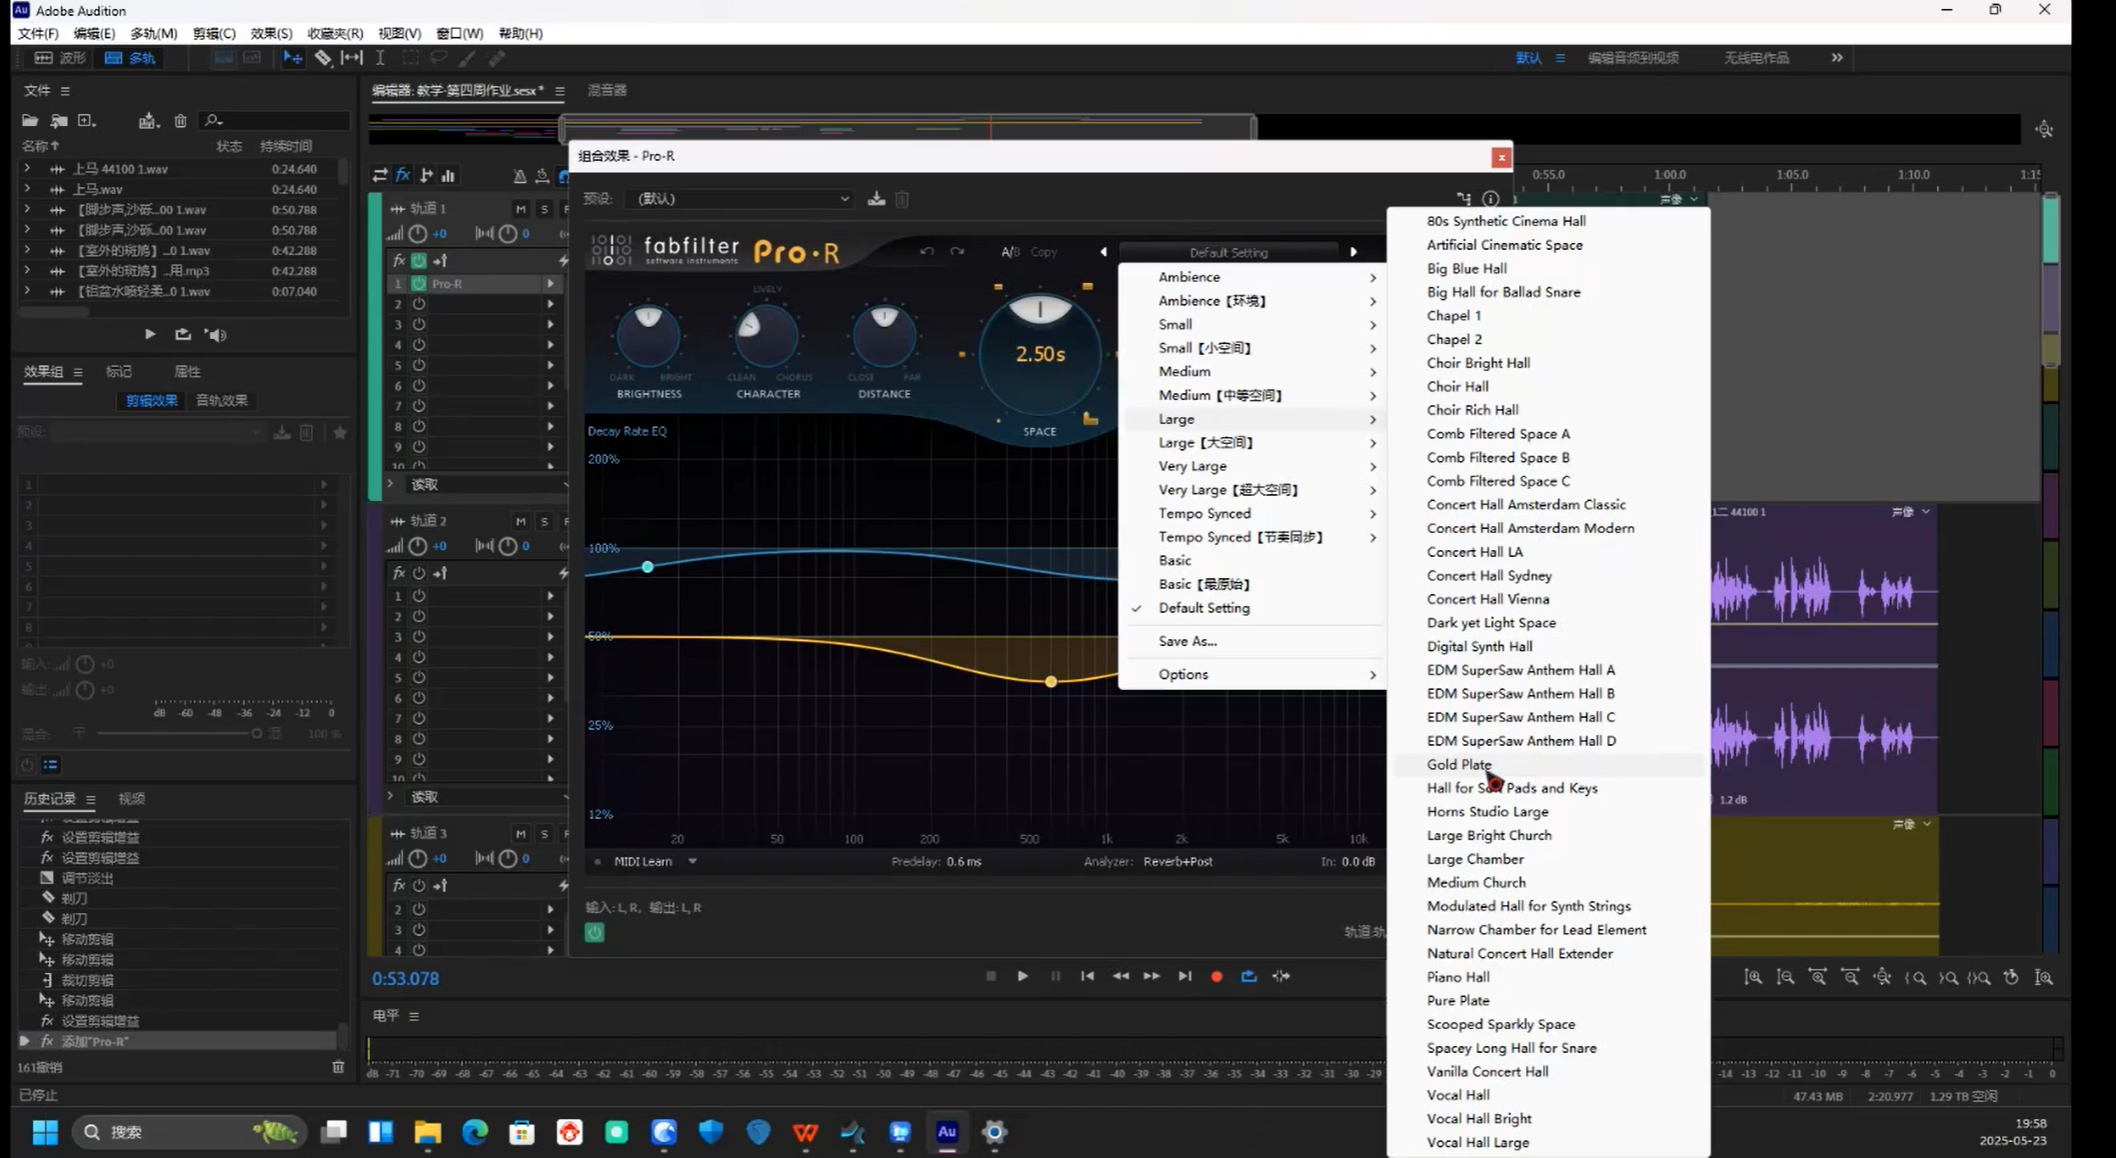
Task: Click the Import File icon in Files panel
Action: click(59, 121)
